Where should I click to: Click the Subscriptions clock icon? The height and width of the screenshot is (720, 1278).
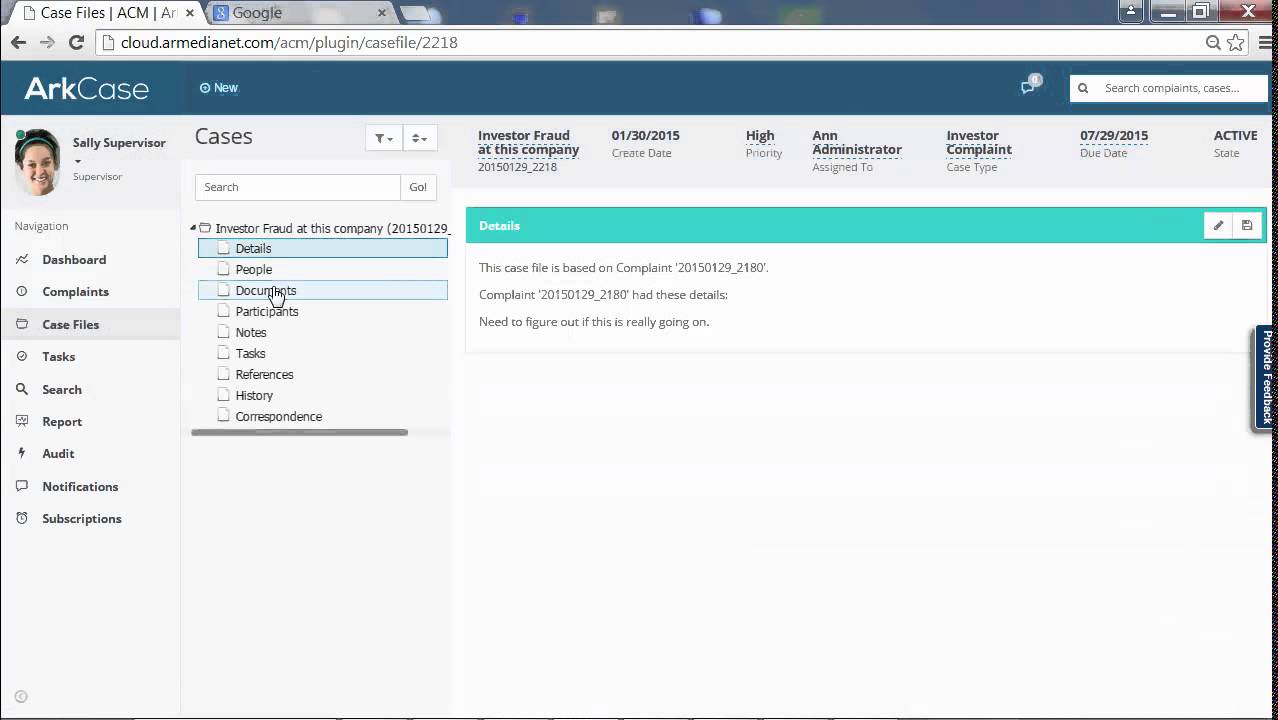point(22,519)
